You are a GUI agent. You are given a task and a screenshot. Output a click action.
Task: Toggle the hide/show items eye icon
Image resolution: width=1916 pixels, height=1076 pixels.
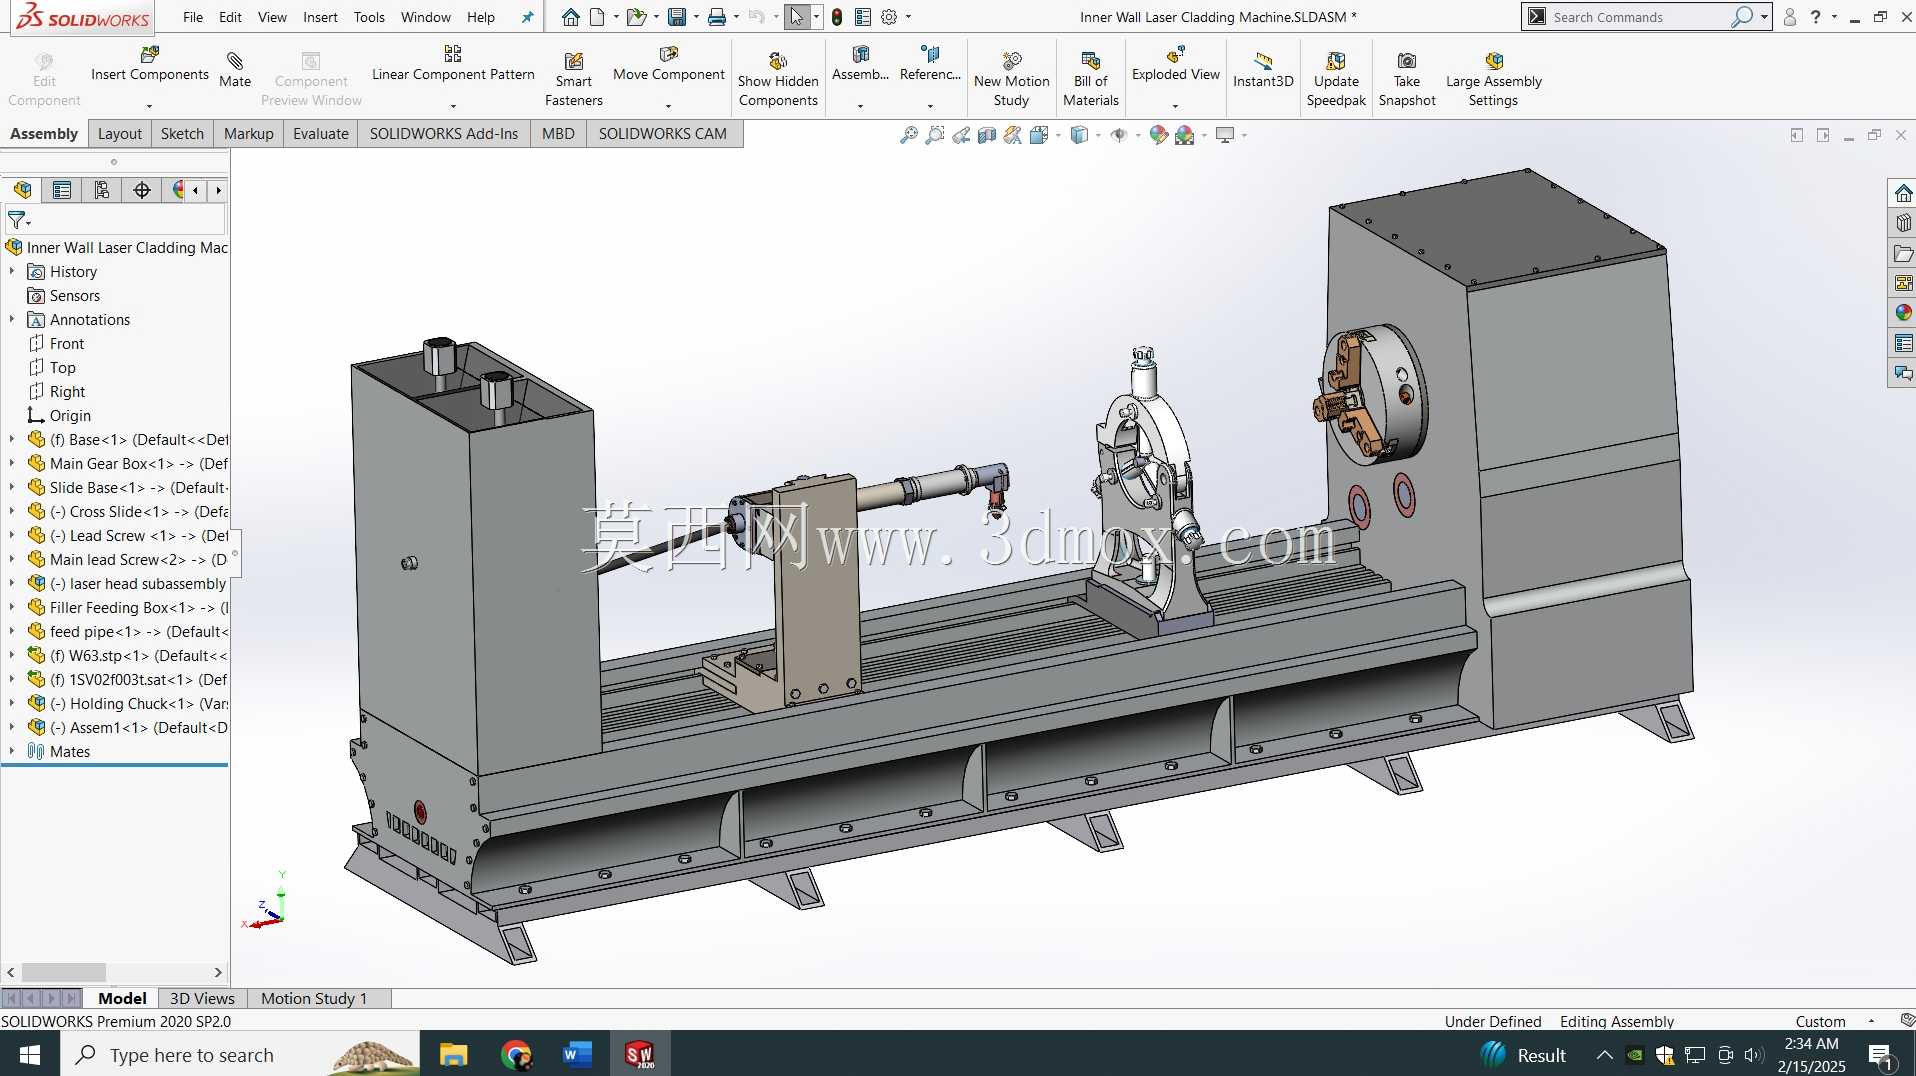coord(1119,135)
